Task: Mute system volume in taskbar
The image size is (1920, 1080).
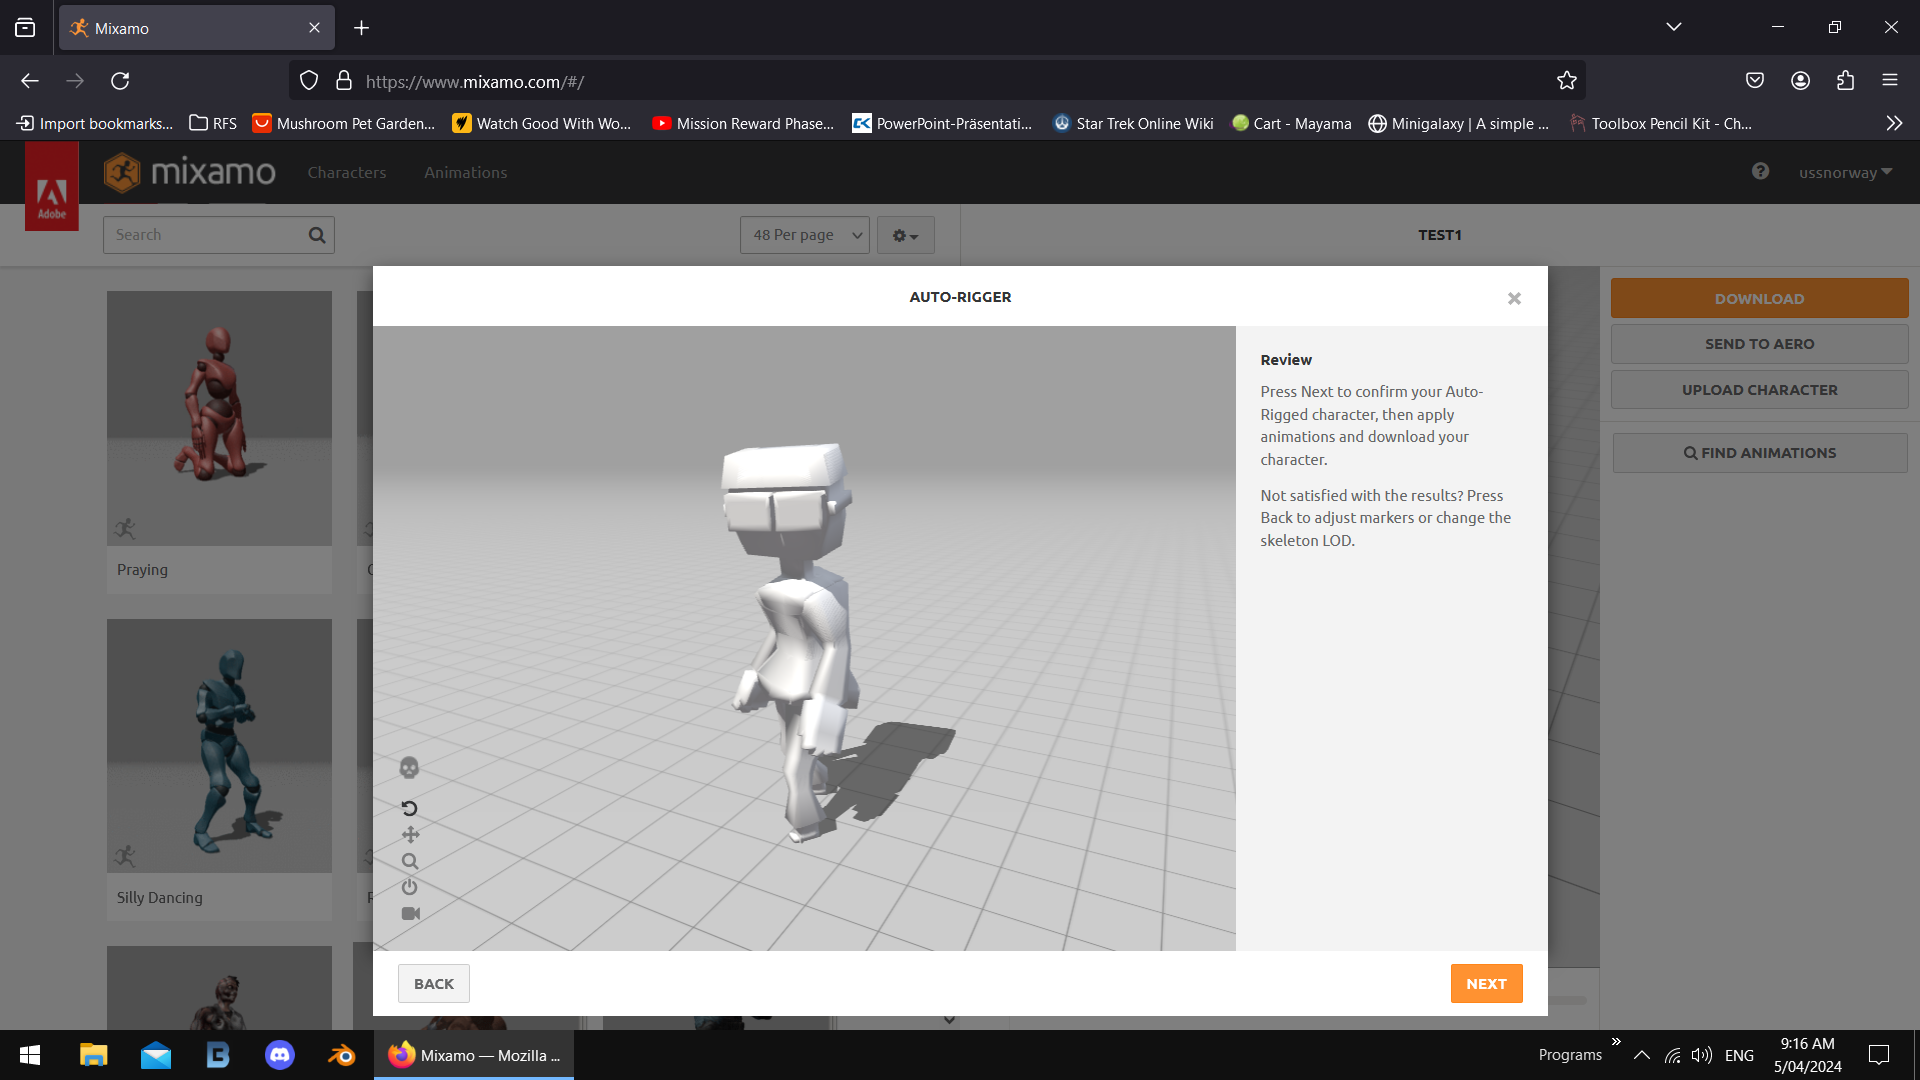Action: pyautogui.click(x=1702, y=1054)
